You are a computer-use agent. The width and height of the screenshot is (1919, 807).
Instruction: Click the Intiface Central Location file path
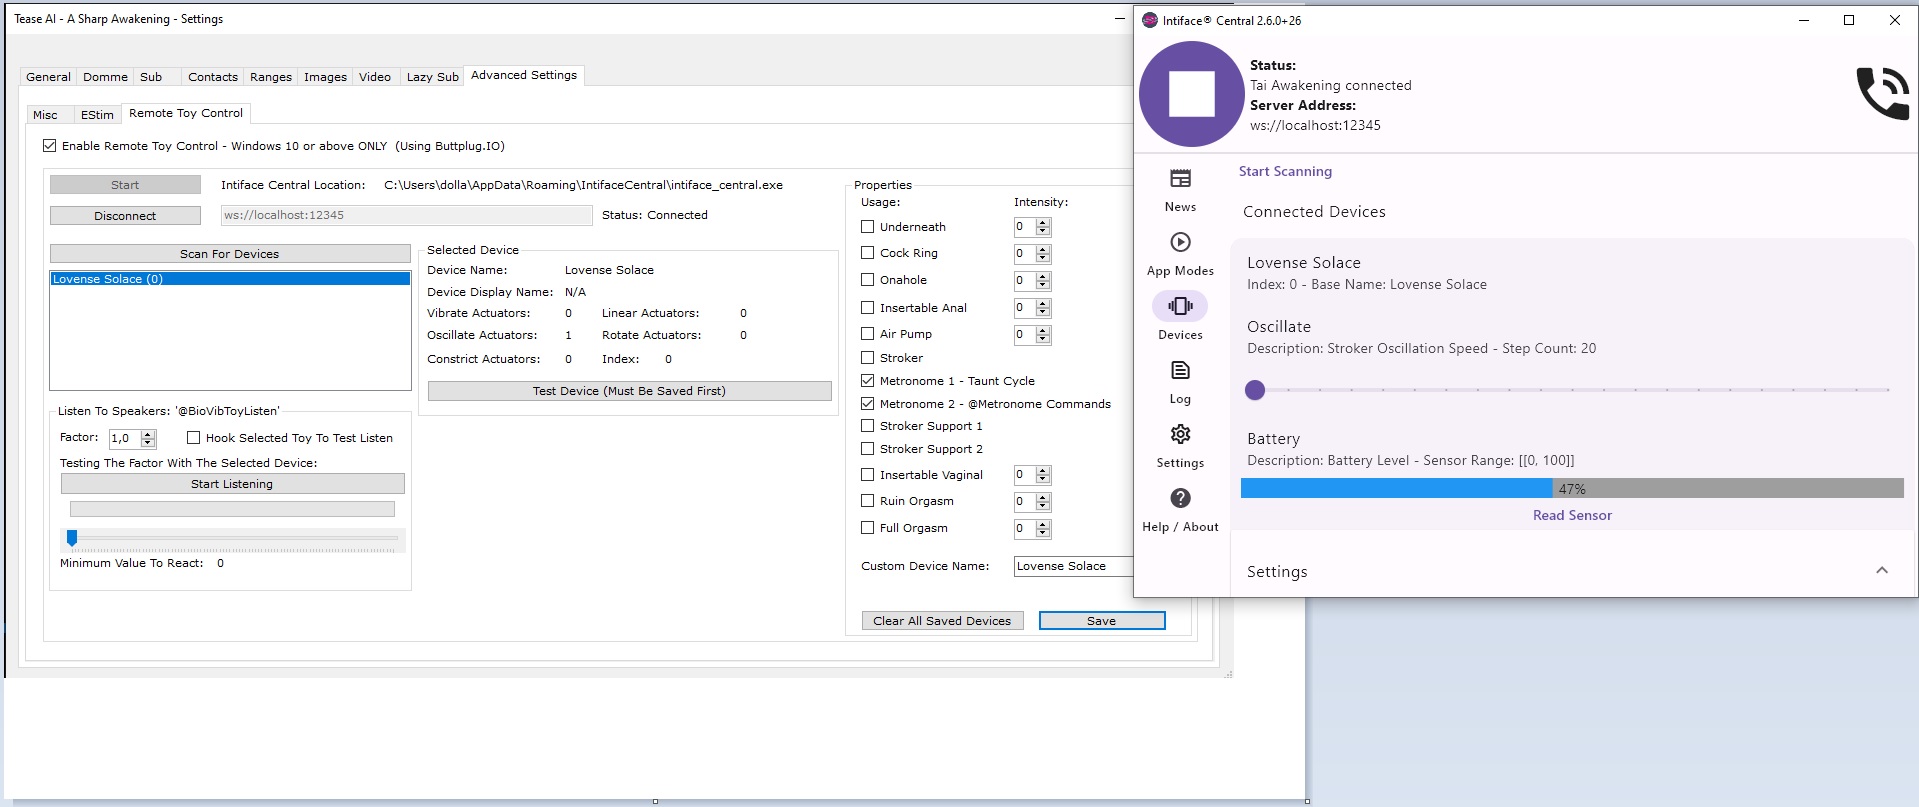(x=583, y=185)
